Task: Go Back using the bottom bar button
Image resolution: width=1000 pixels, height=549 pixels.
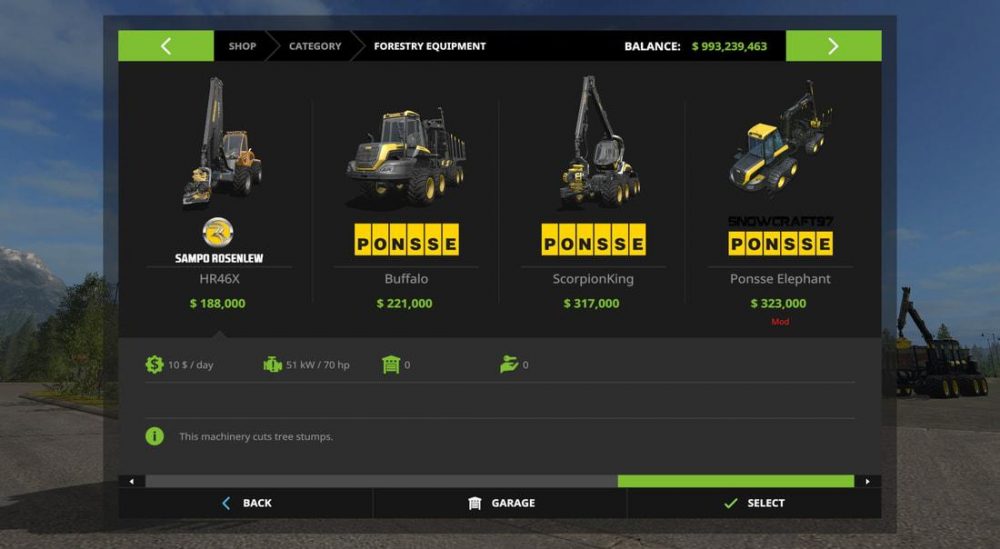Action: pos(246,503)
